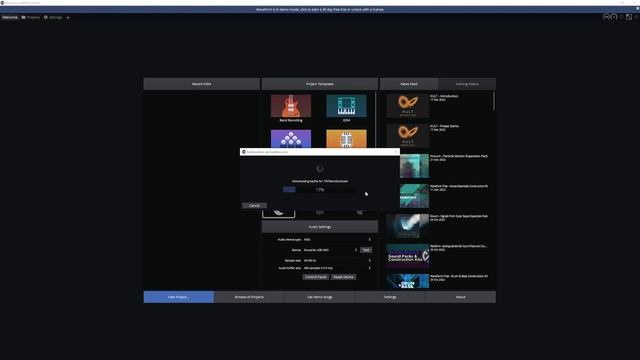
Task: Click the About button
Action: click(x=461, y=297)
